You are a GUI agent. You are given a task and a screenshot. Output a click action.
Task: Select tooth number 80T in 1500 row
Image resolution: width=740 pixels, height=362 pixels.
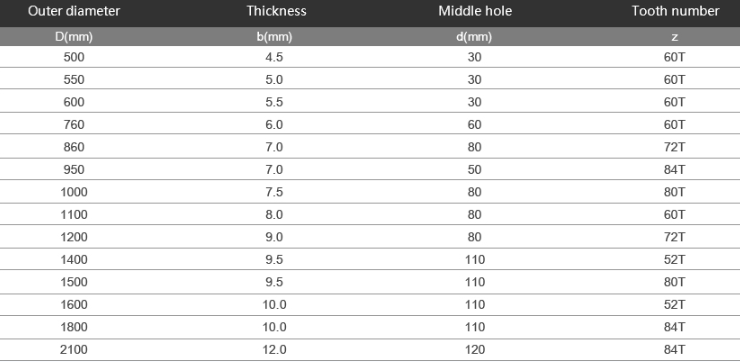pyautogui.click(x=674, y=282)
